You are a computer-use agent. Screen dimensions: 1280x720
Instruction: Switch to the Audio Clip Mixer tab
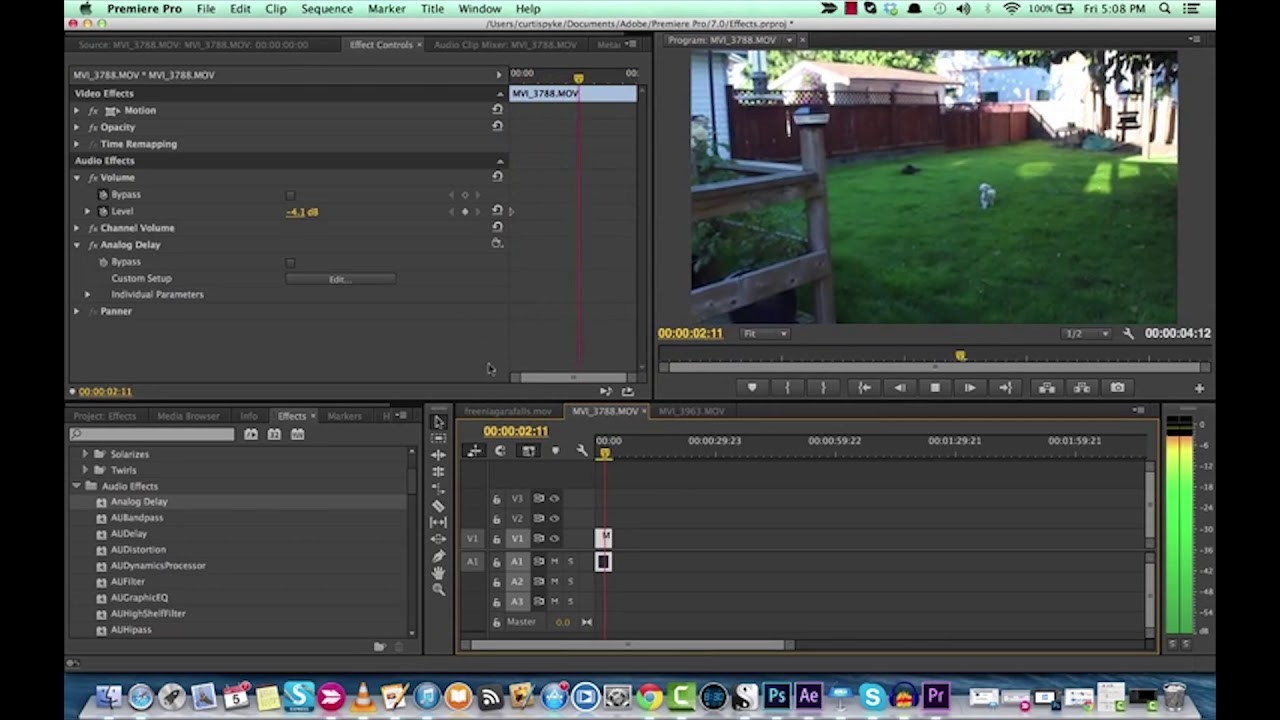[506, 45]
